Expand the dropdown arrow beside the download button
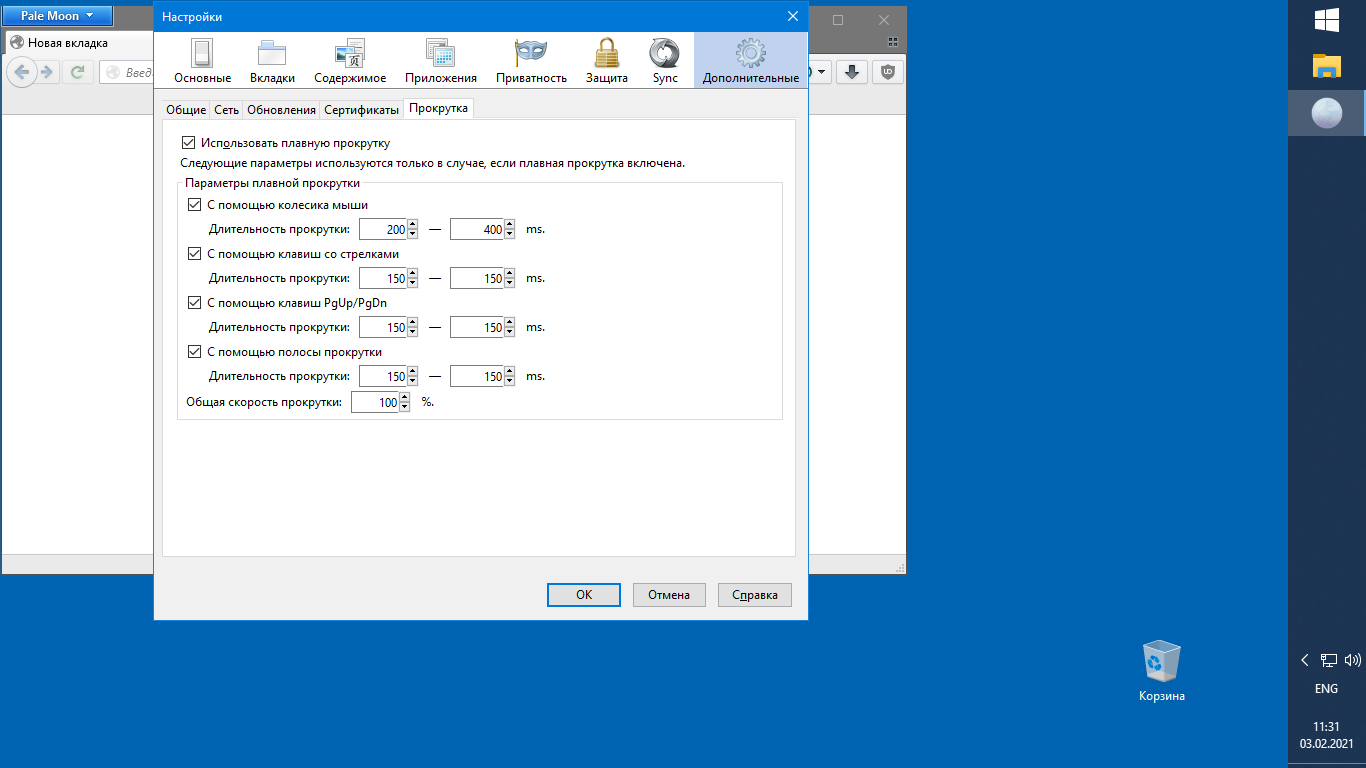Screen dimensions: 1366x768 tap(822, 72)
